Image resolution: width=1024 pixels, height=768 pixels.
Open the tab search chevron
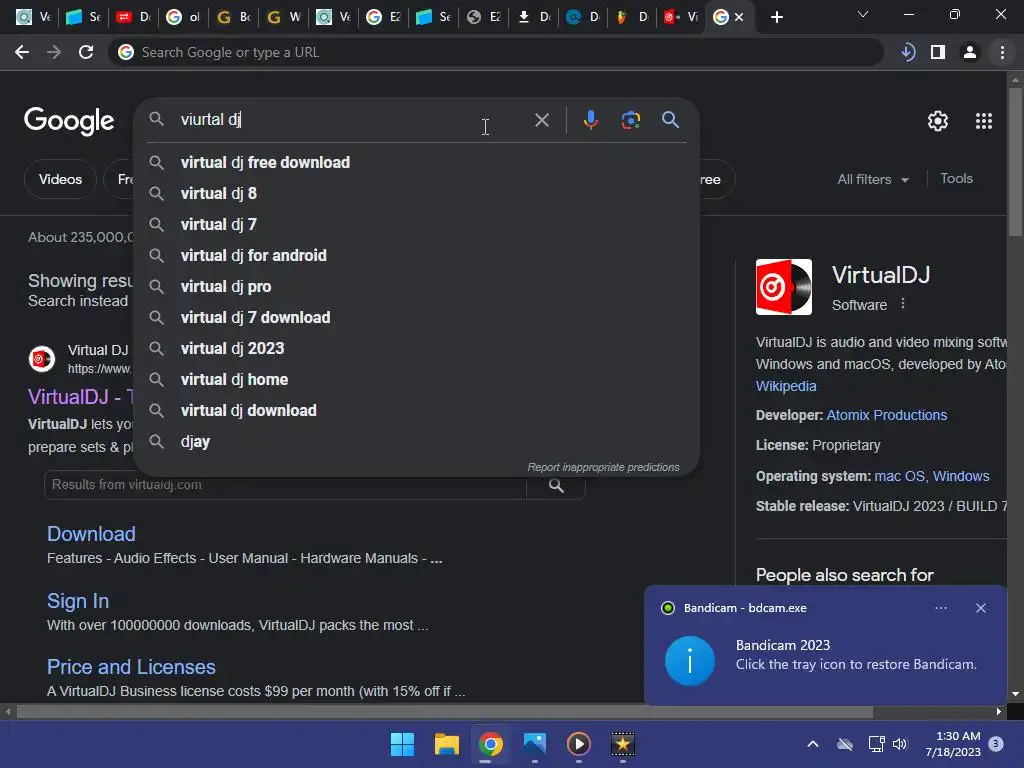point(863,14)
